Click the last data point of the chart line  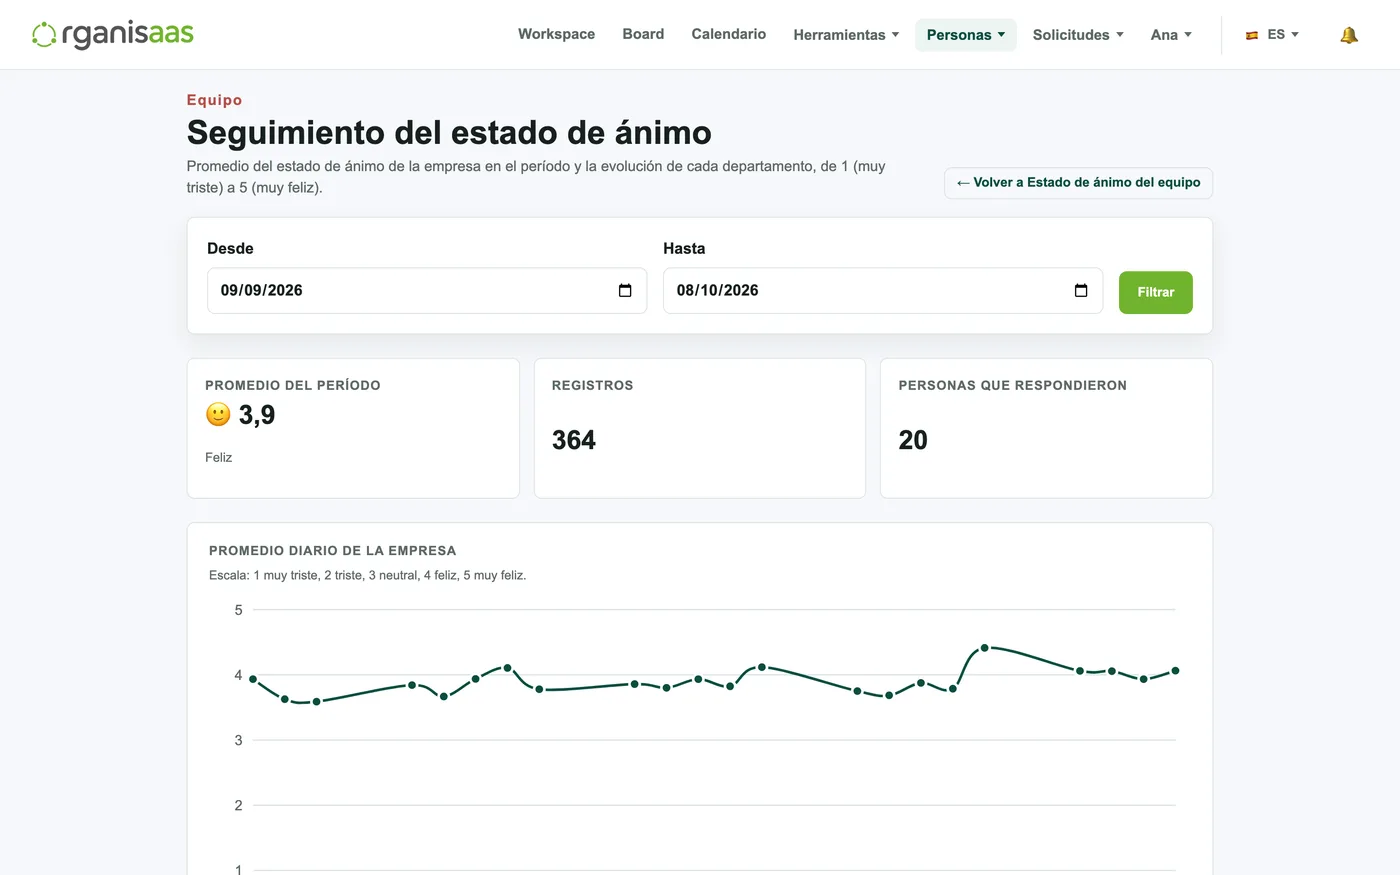pyautogui.click(x=1176, y=671)
